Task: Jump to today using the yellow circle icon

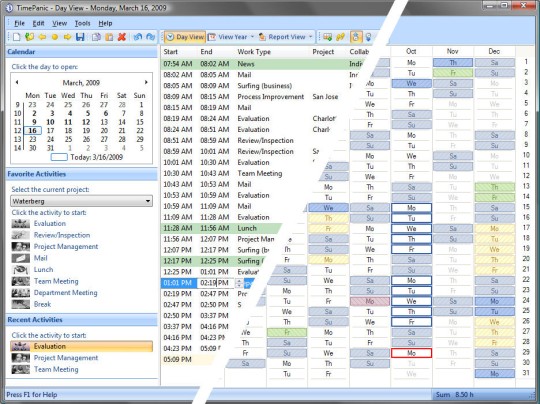Action: click(55, 37)
